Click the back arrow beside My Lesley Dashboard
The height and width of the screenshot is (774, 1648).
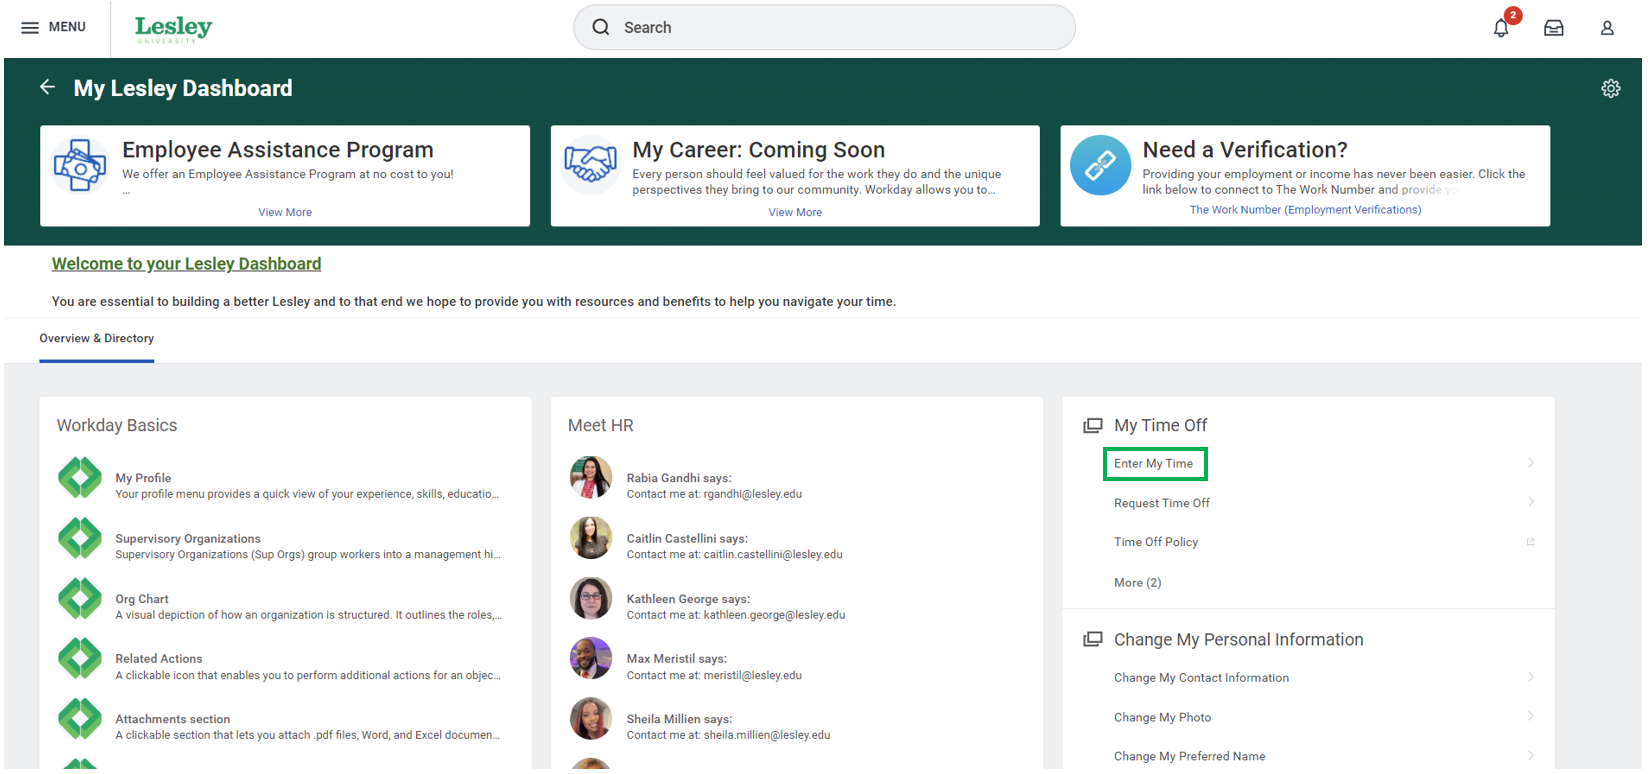[47, 87]
